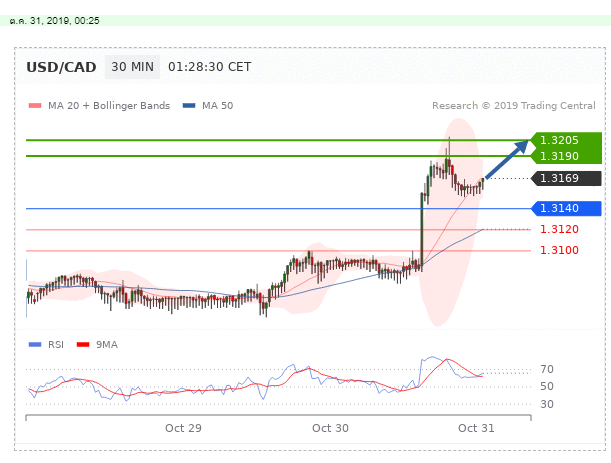Click the 1.3205 resistance price label

tap(559, 140)
